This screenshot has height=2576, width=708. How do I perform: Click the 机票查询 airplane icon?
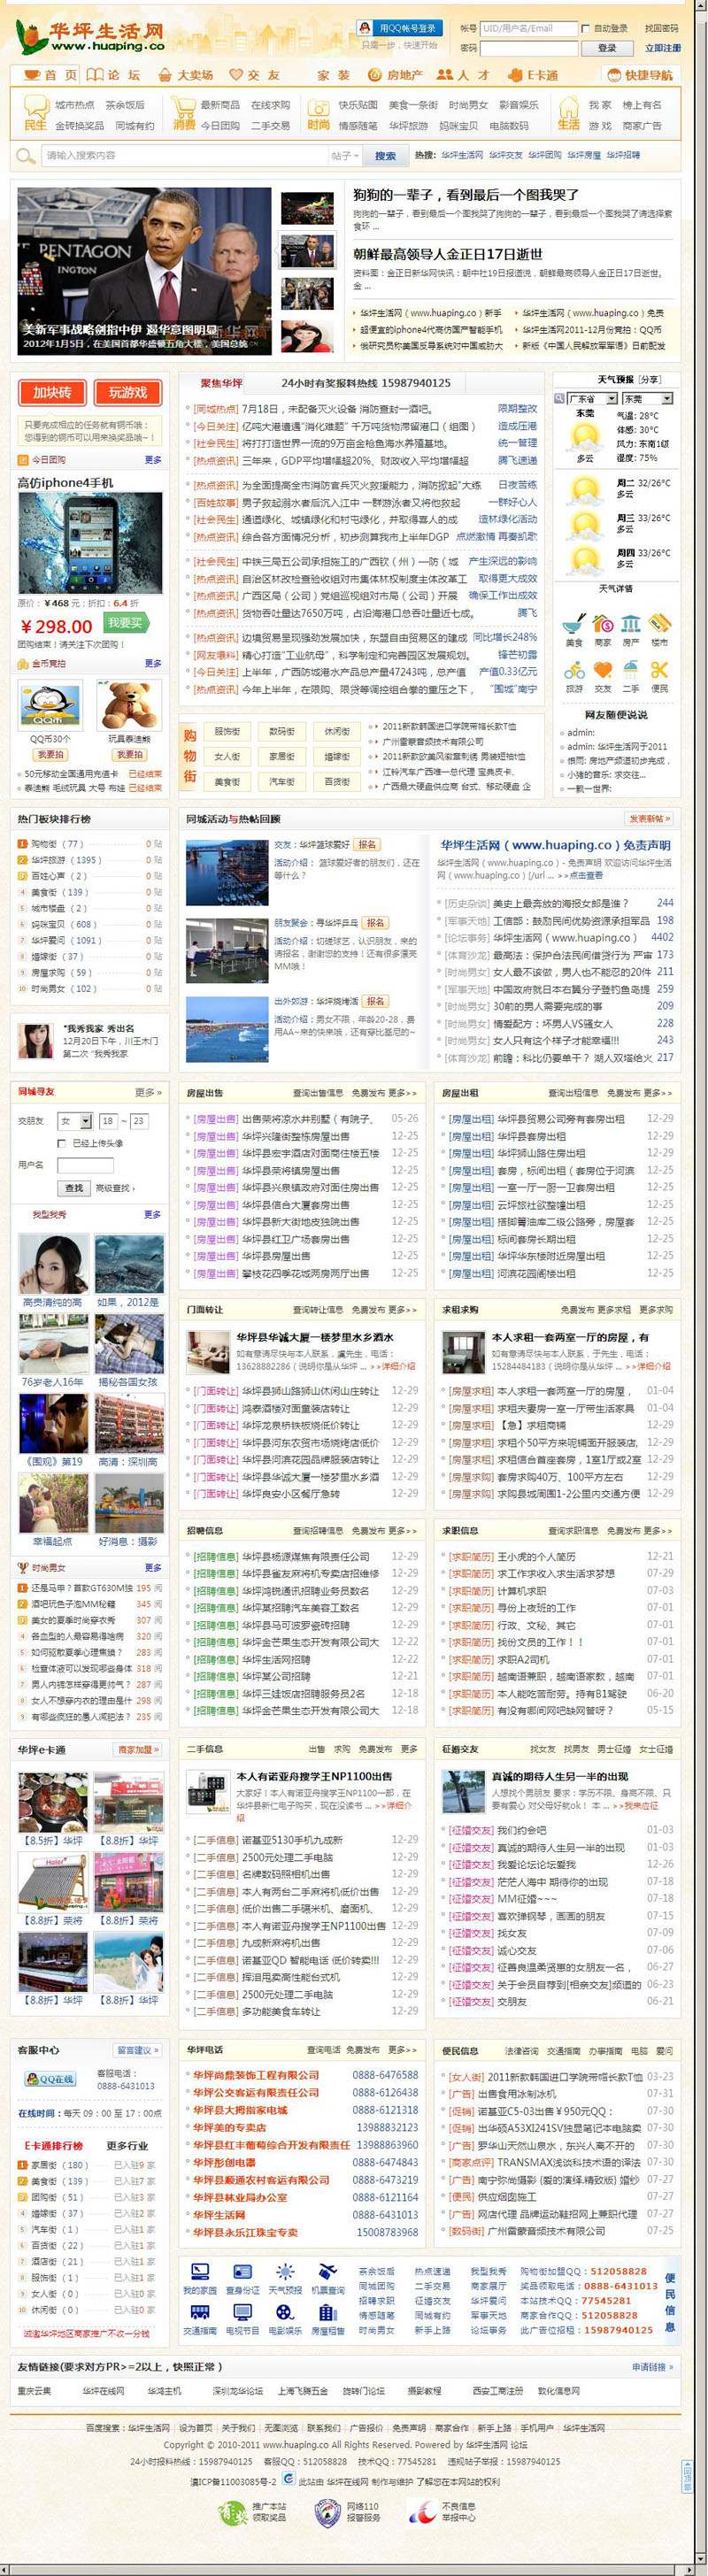(327, 2272)
